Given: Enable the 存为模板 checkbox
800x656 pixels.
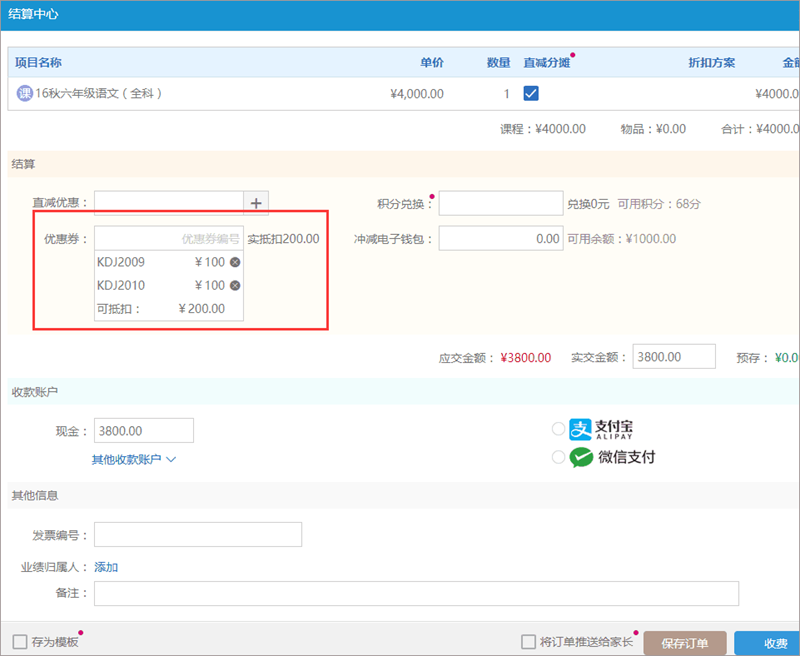Looking at the screenshot, I should point(20,642).
